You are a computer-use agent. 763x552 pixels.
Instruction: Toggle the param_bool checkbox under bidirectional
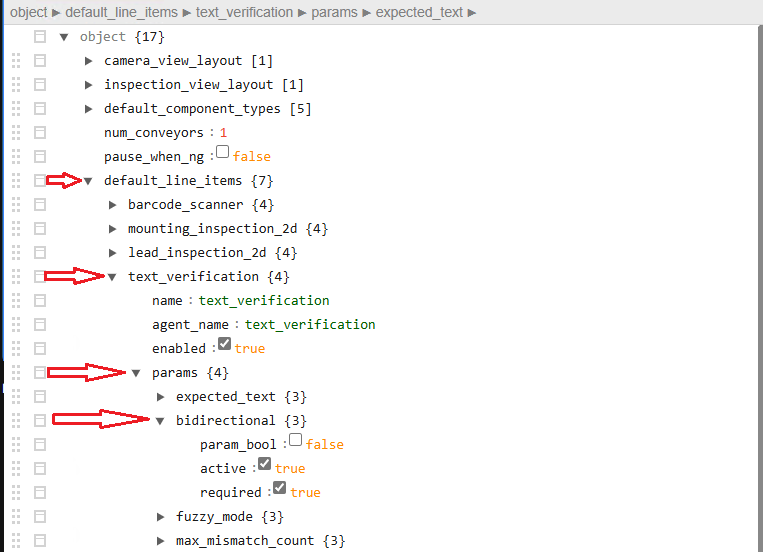click(295, 440)
